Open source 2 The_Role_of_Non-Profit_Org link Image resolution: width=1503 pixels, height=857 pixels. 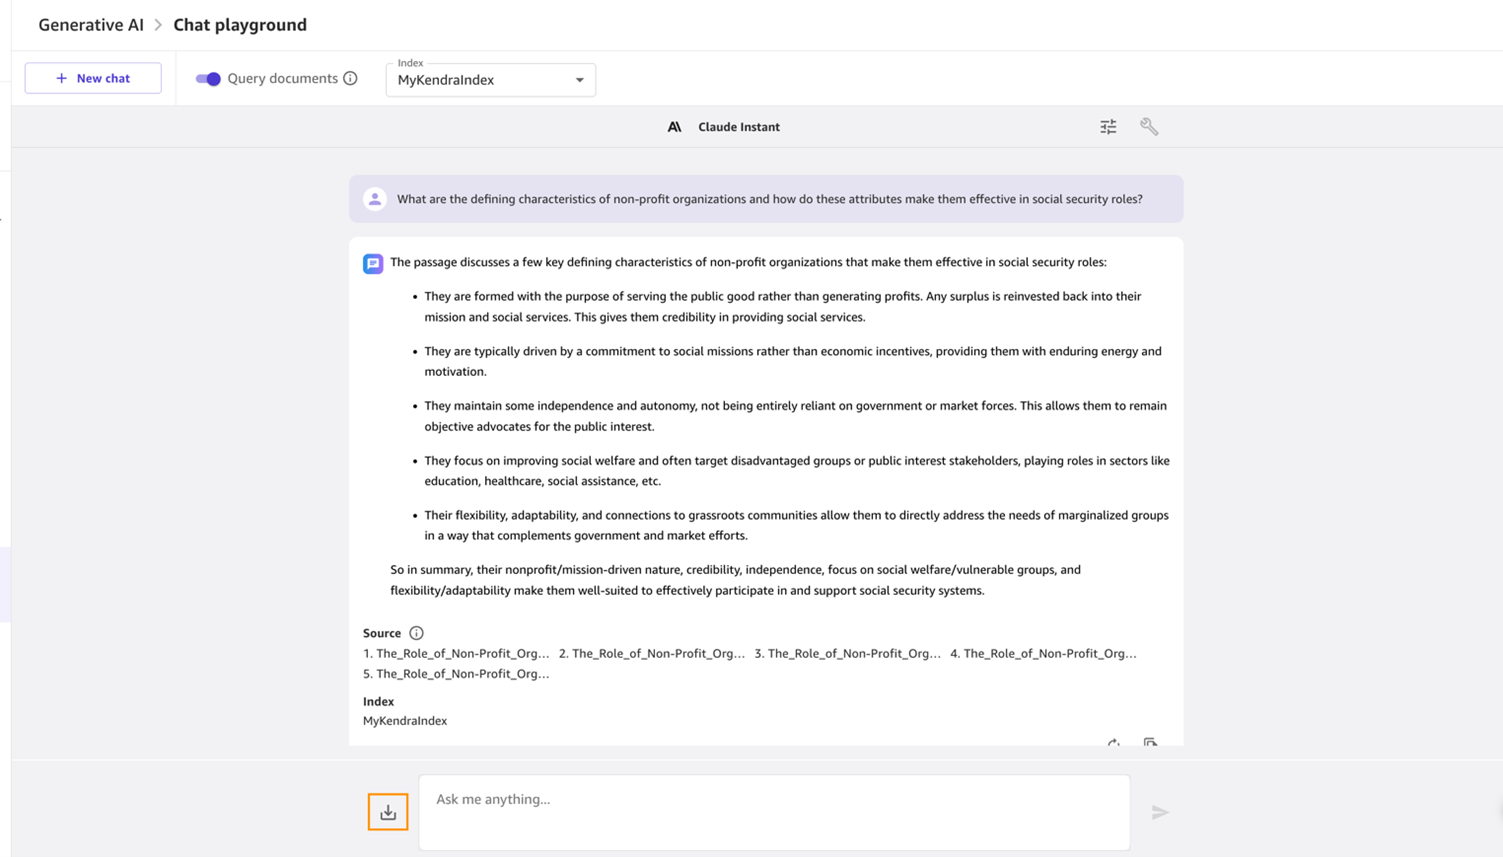click(652, 653)
